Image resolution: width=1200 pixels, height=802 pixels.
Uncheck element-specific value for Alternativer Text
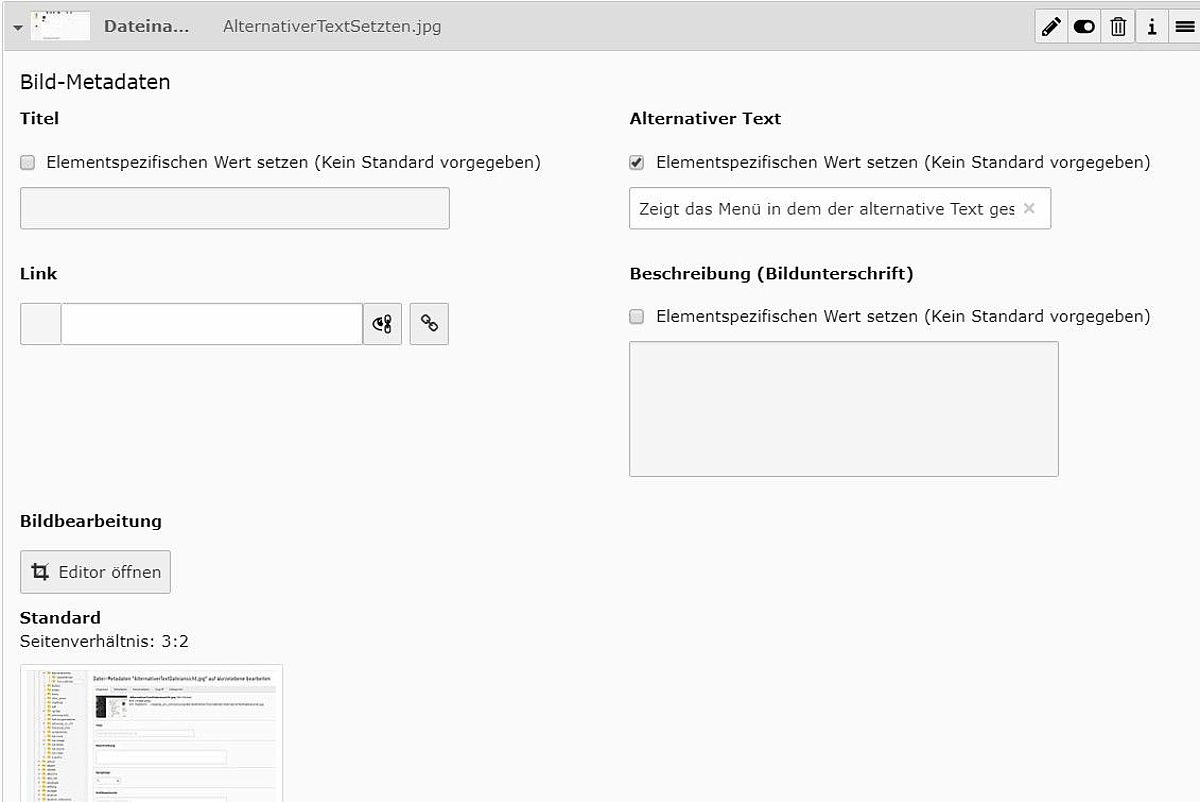coord(637,162)
